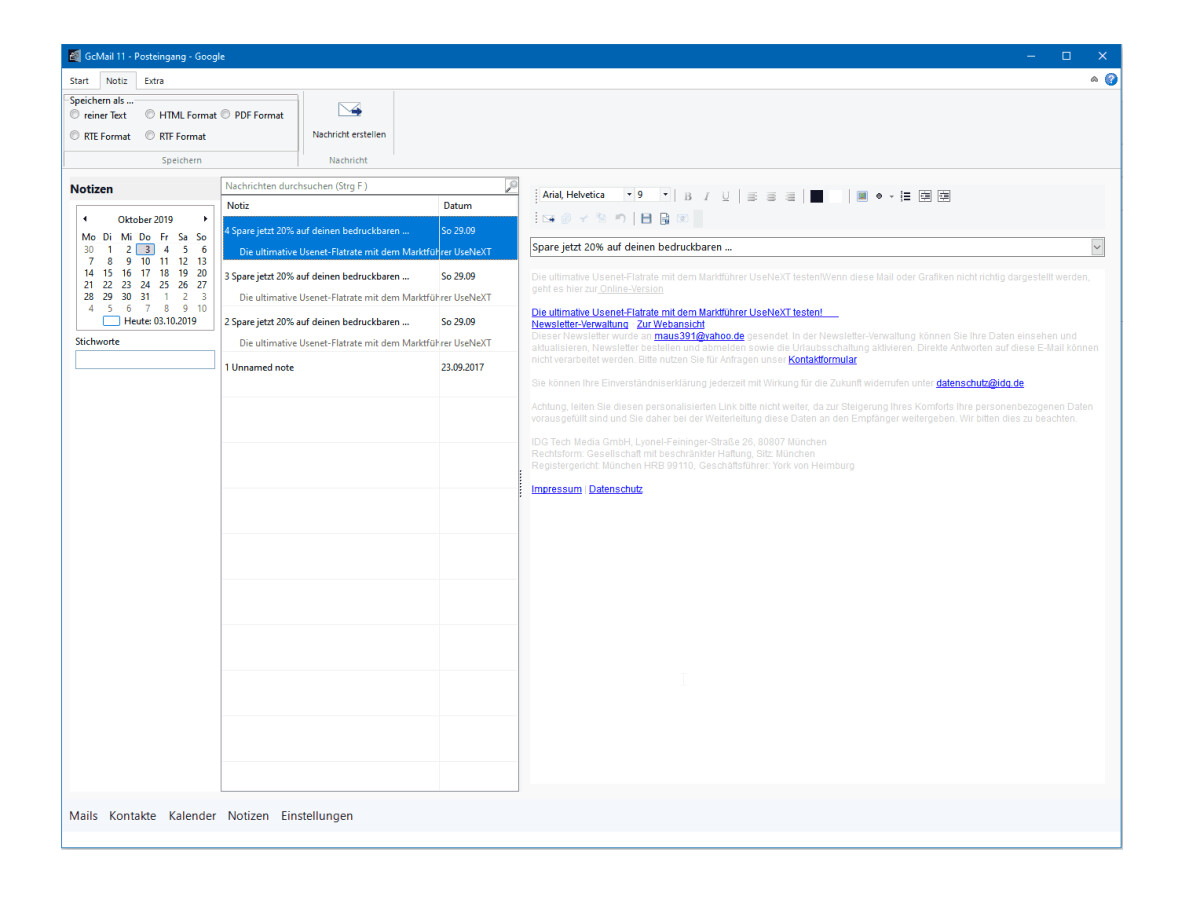
Task: Toggle the numbered list icon
Action: 906,196
